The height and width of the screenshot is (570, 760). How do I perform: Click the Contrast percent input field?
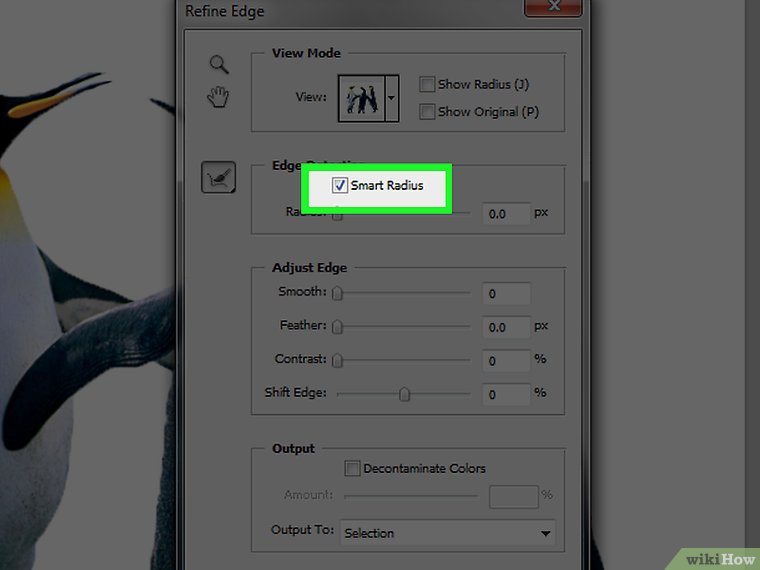pyautogui.click(x=506, y=360)
